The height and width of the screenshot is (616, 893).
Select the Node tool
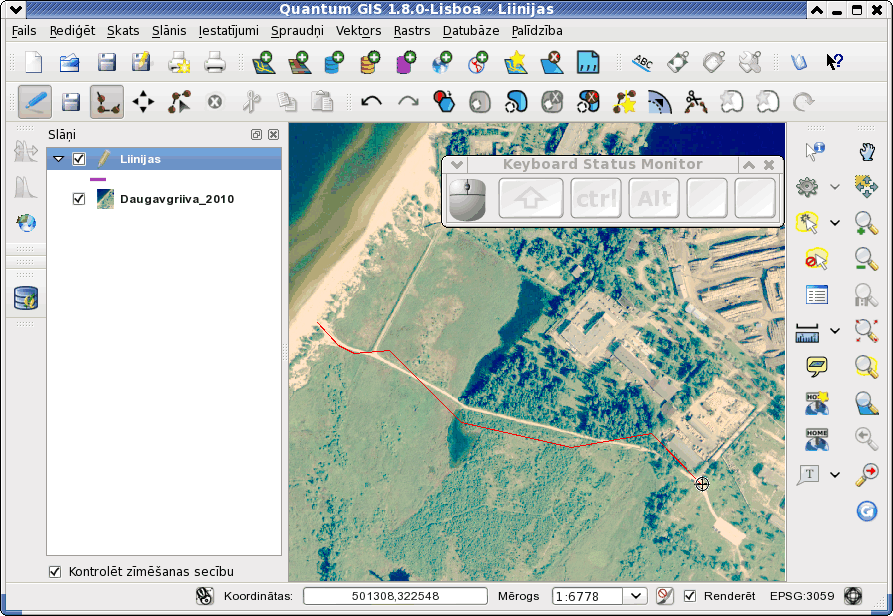tap(179, 102)
